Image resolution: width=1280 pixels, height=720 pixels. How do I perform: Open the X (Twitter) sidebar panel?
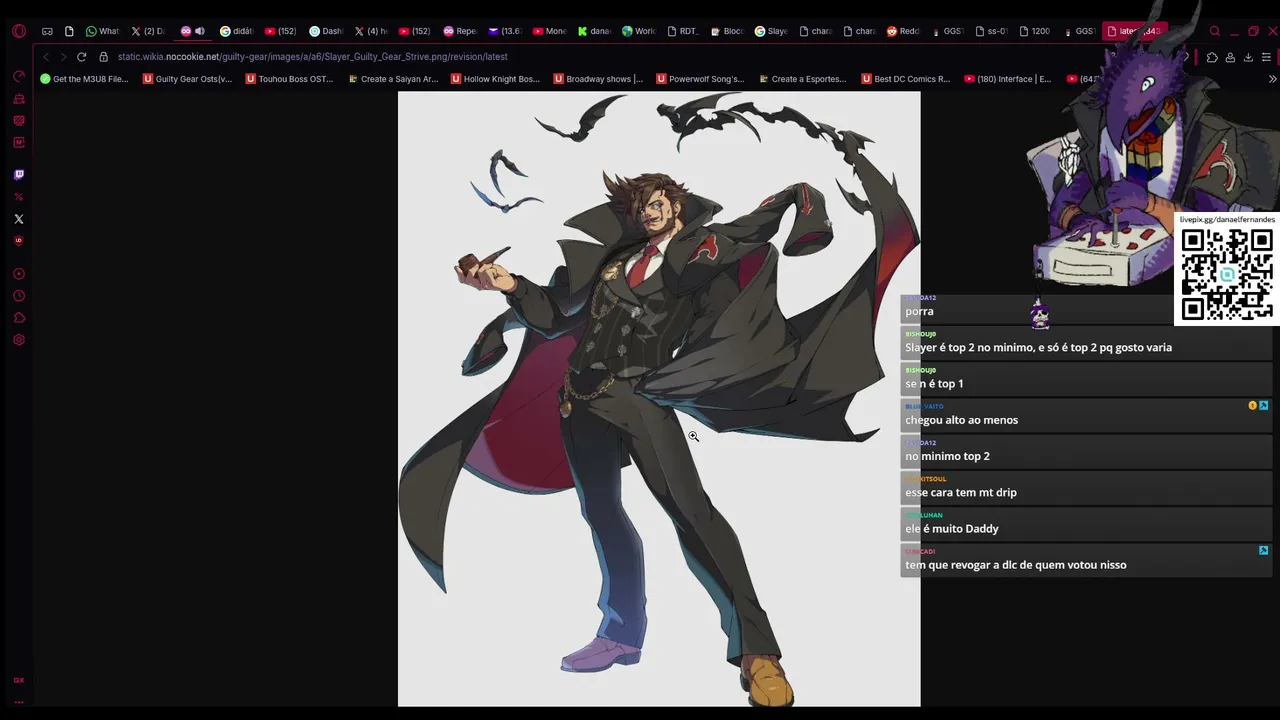(19, 219)
